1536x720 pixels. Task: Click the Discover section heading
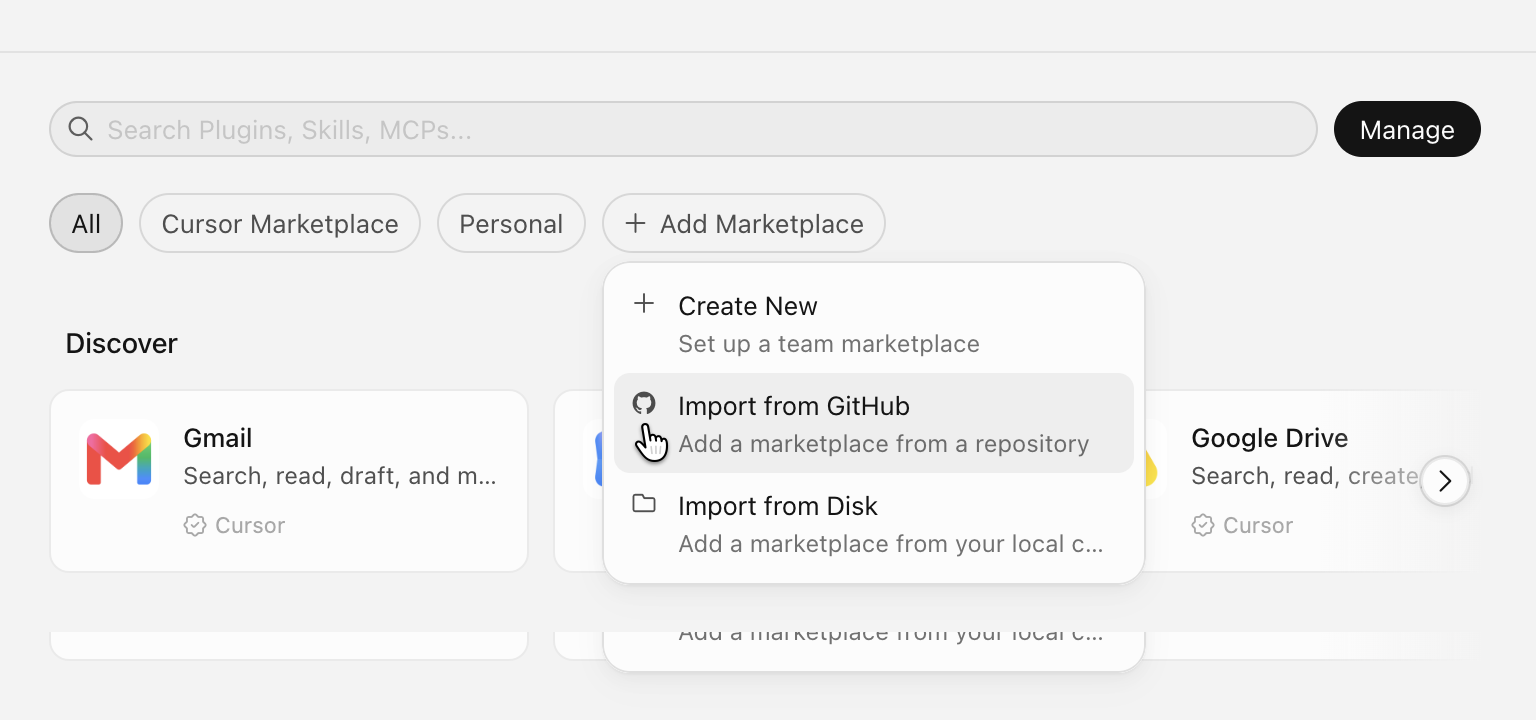click(x=121, y=343)
